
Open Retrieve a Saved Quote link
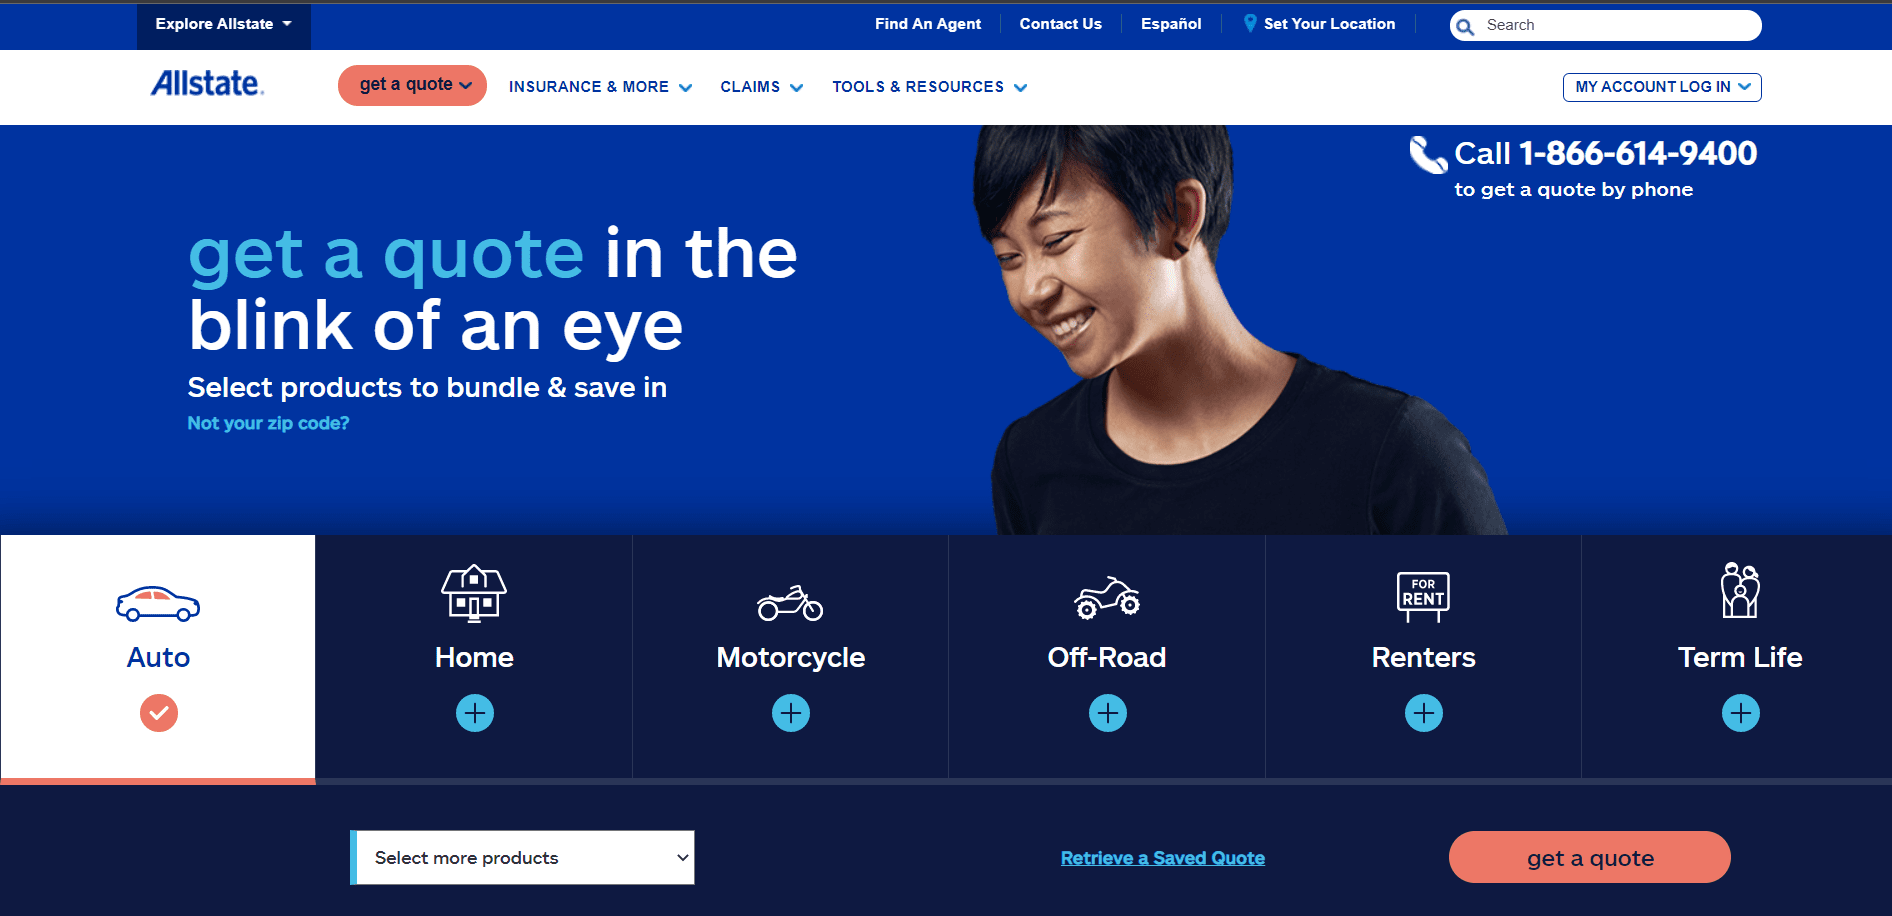coord(1163,858)
